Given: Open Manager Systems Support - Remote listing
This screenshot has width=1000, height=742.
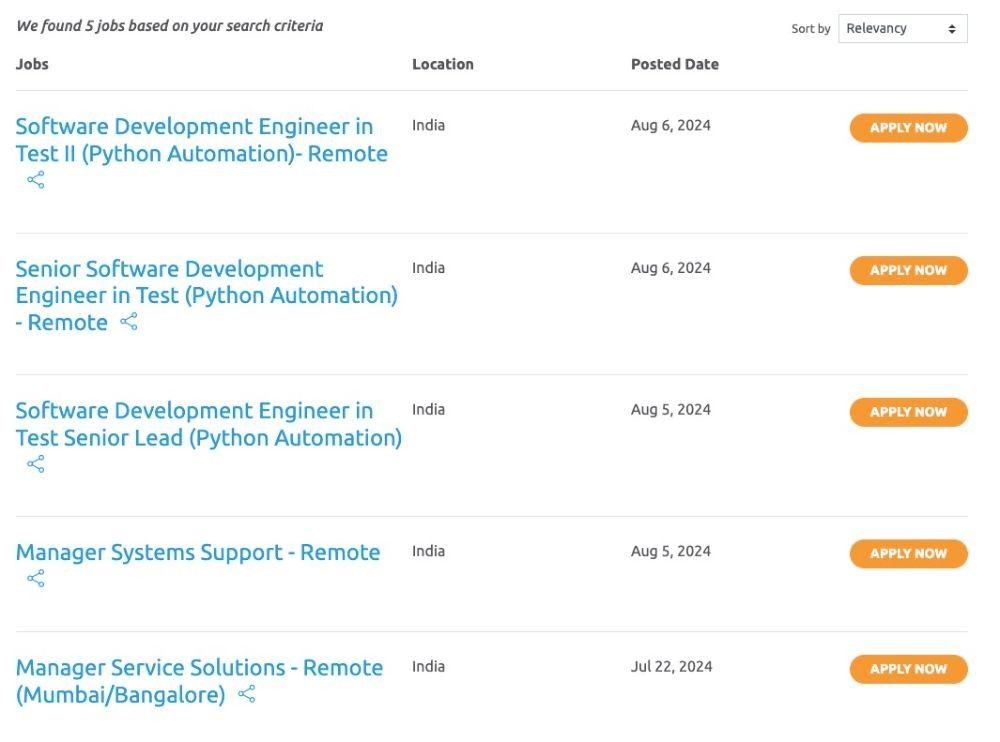Looking at the screenshot, I should (x=198, y=553).
